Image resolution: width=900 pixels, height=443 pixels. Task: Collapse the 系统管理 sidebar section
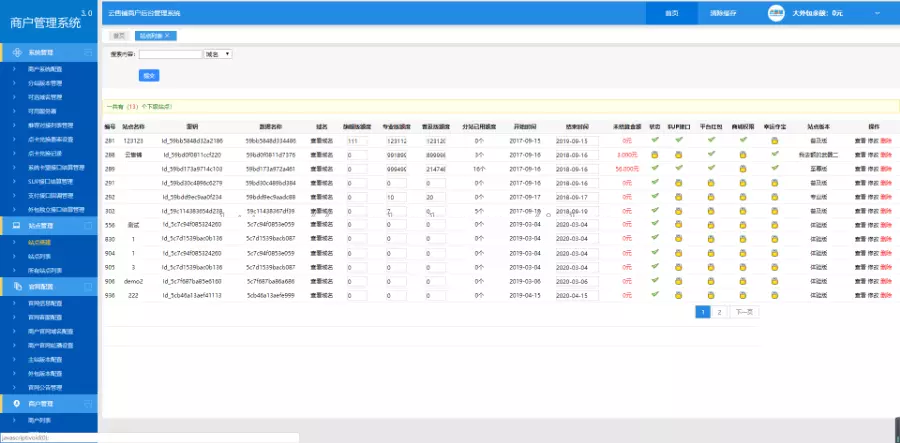point(88,52)
